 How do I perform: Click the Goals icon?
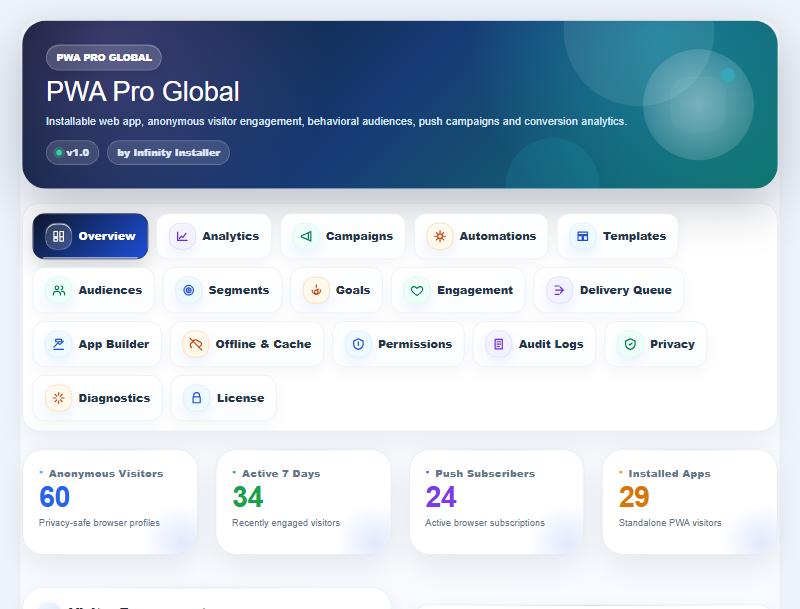pyautogui.click(x=316, y=290)
